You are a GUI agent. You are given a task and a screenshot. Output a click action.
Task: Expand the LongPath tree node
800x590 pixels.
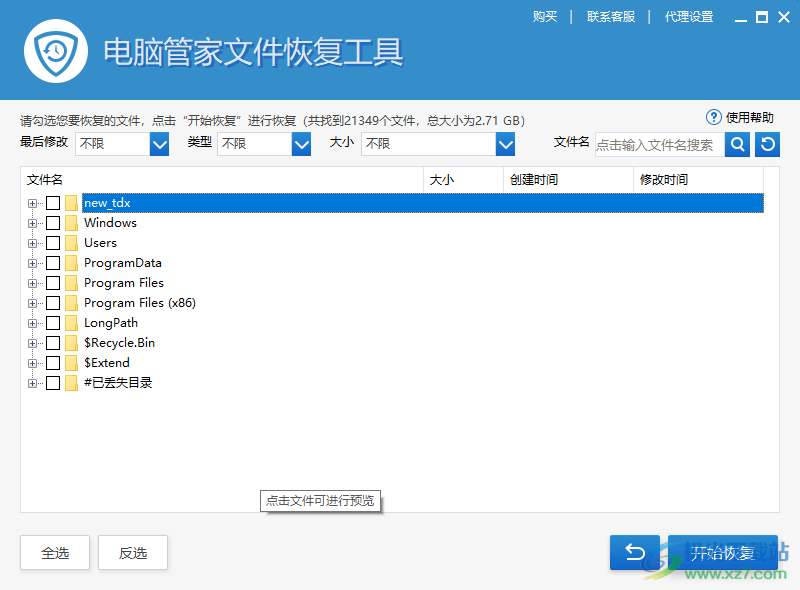coord(32,323)
